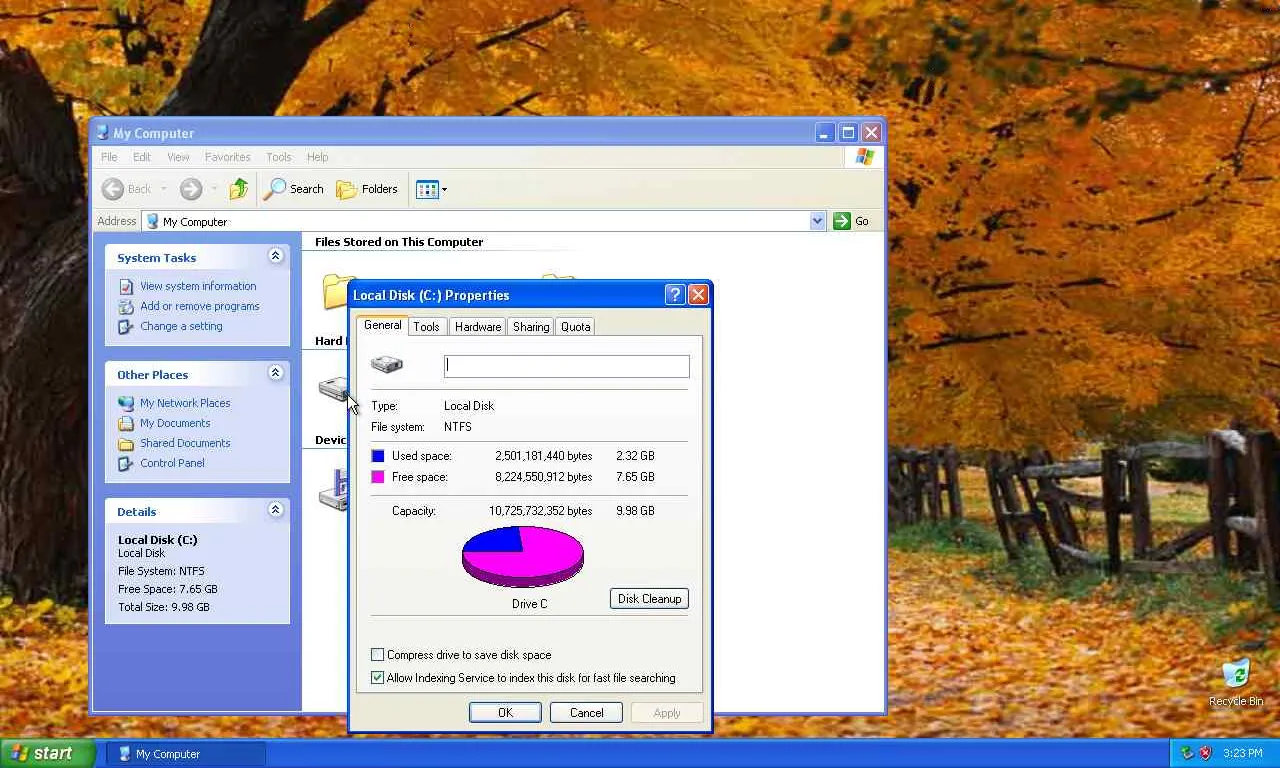The width and height of the screenshot is (1280, 768).
Task: Click the Control Panel icon in Other Places
Action: tap(126, 463)
